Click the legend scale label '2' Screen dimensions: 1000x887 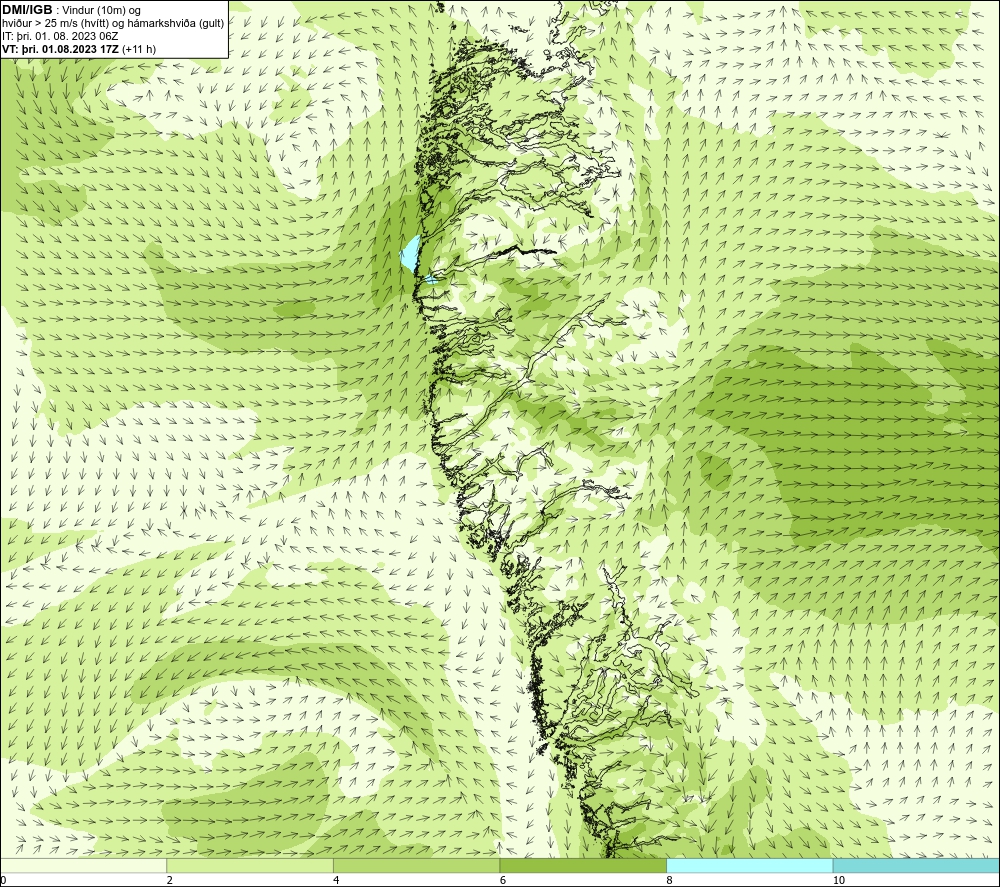[x=170, y=880]
